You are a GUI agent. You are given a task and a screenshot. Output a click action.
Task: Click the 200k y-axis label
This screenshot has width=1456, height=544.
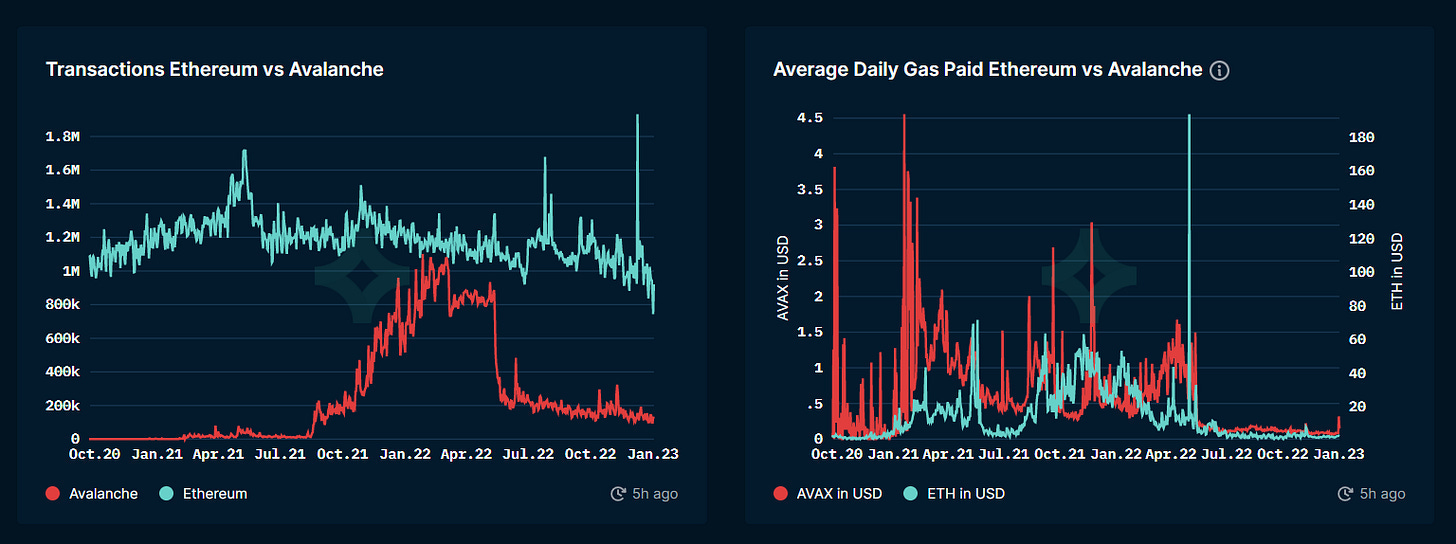point(63,406)
